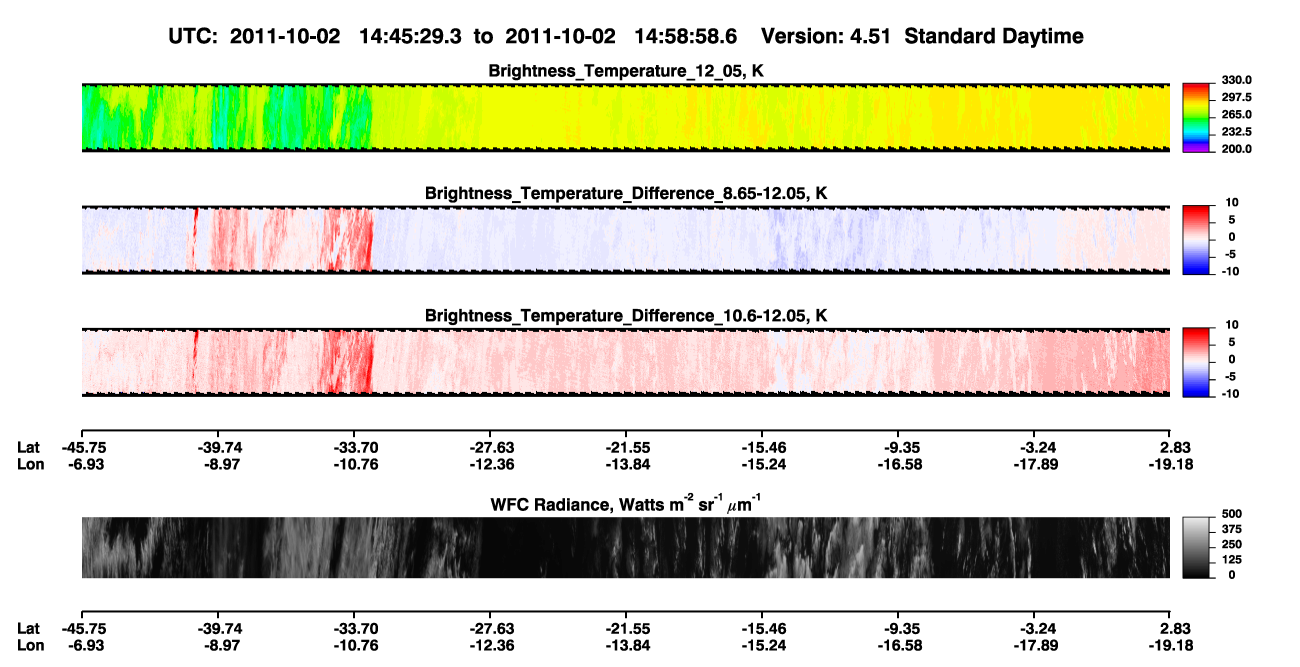This screenshot has width=1300, height=667.
Task: Click the 'Lon' row label under the WFC Radiance strip
Action: 29,644
